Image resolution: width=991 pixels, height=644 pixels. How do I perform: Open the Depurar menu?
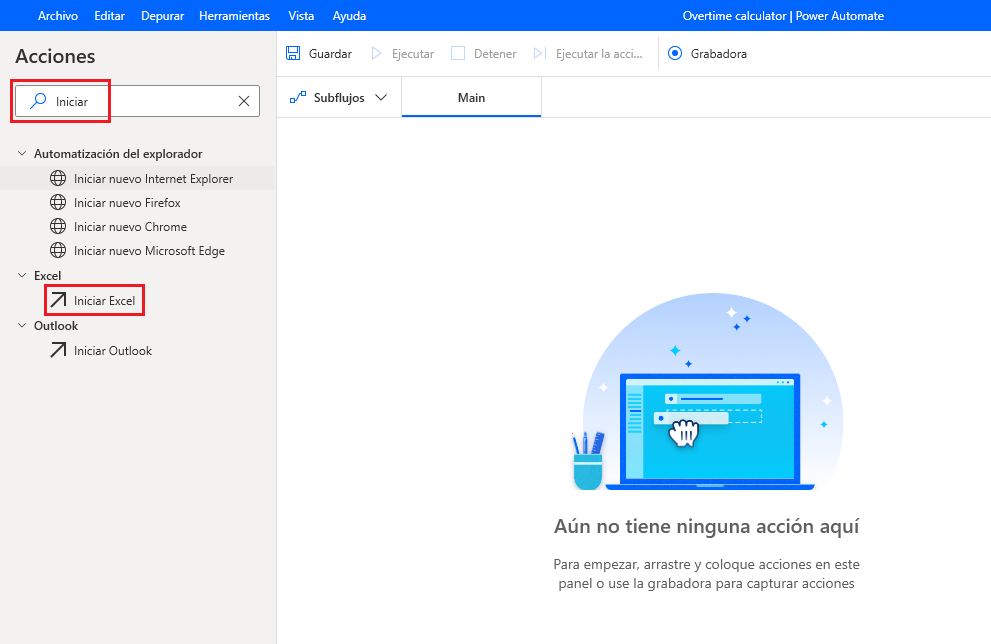pyautogui.click(x=162, y=16)
